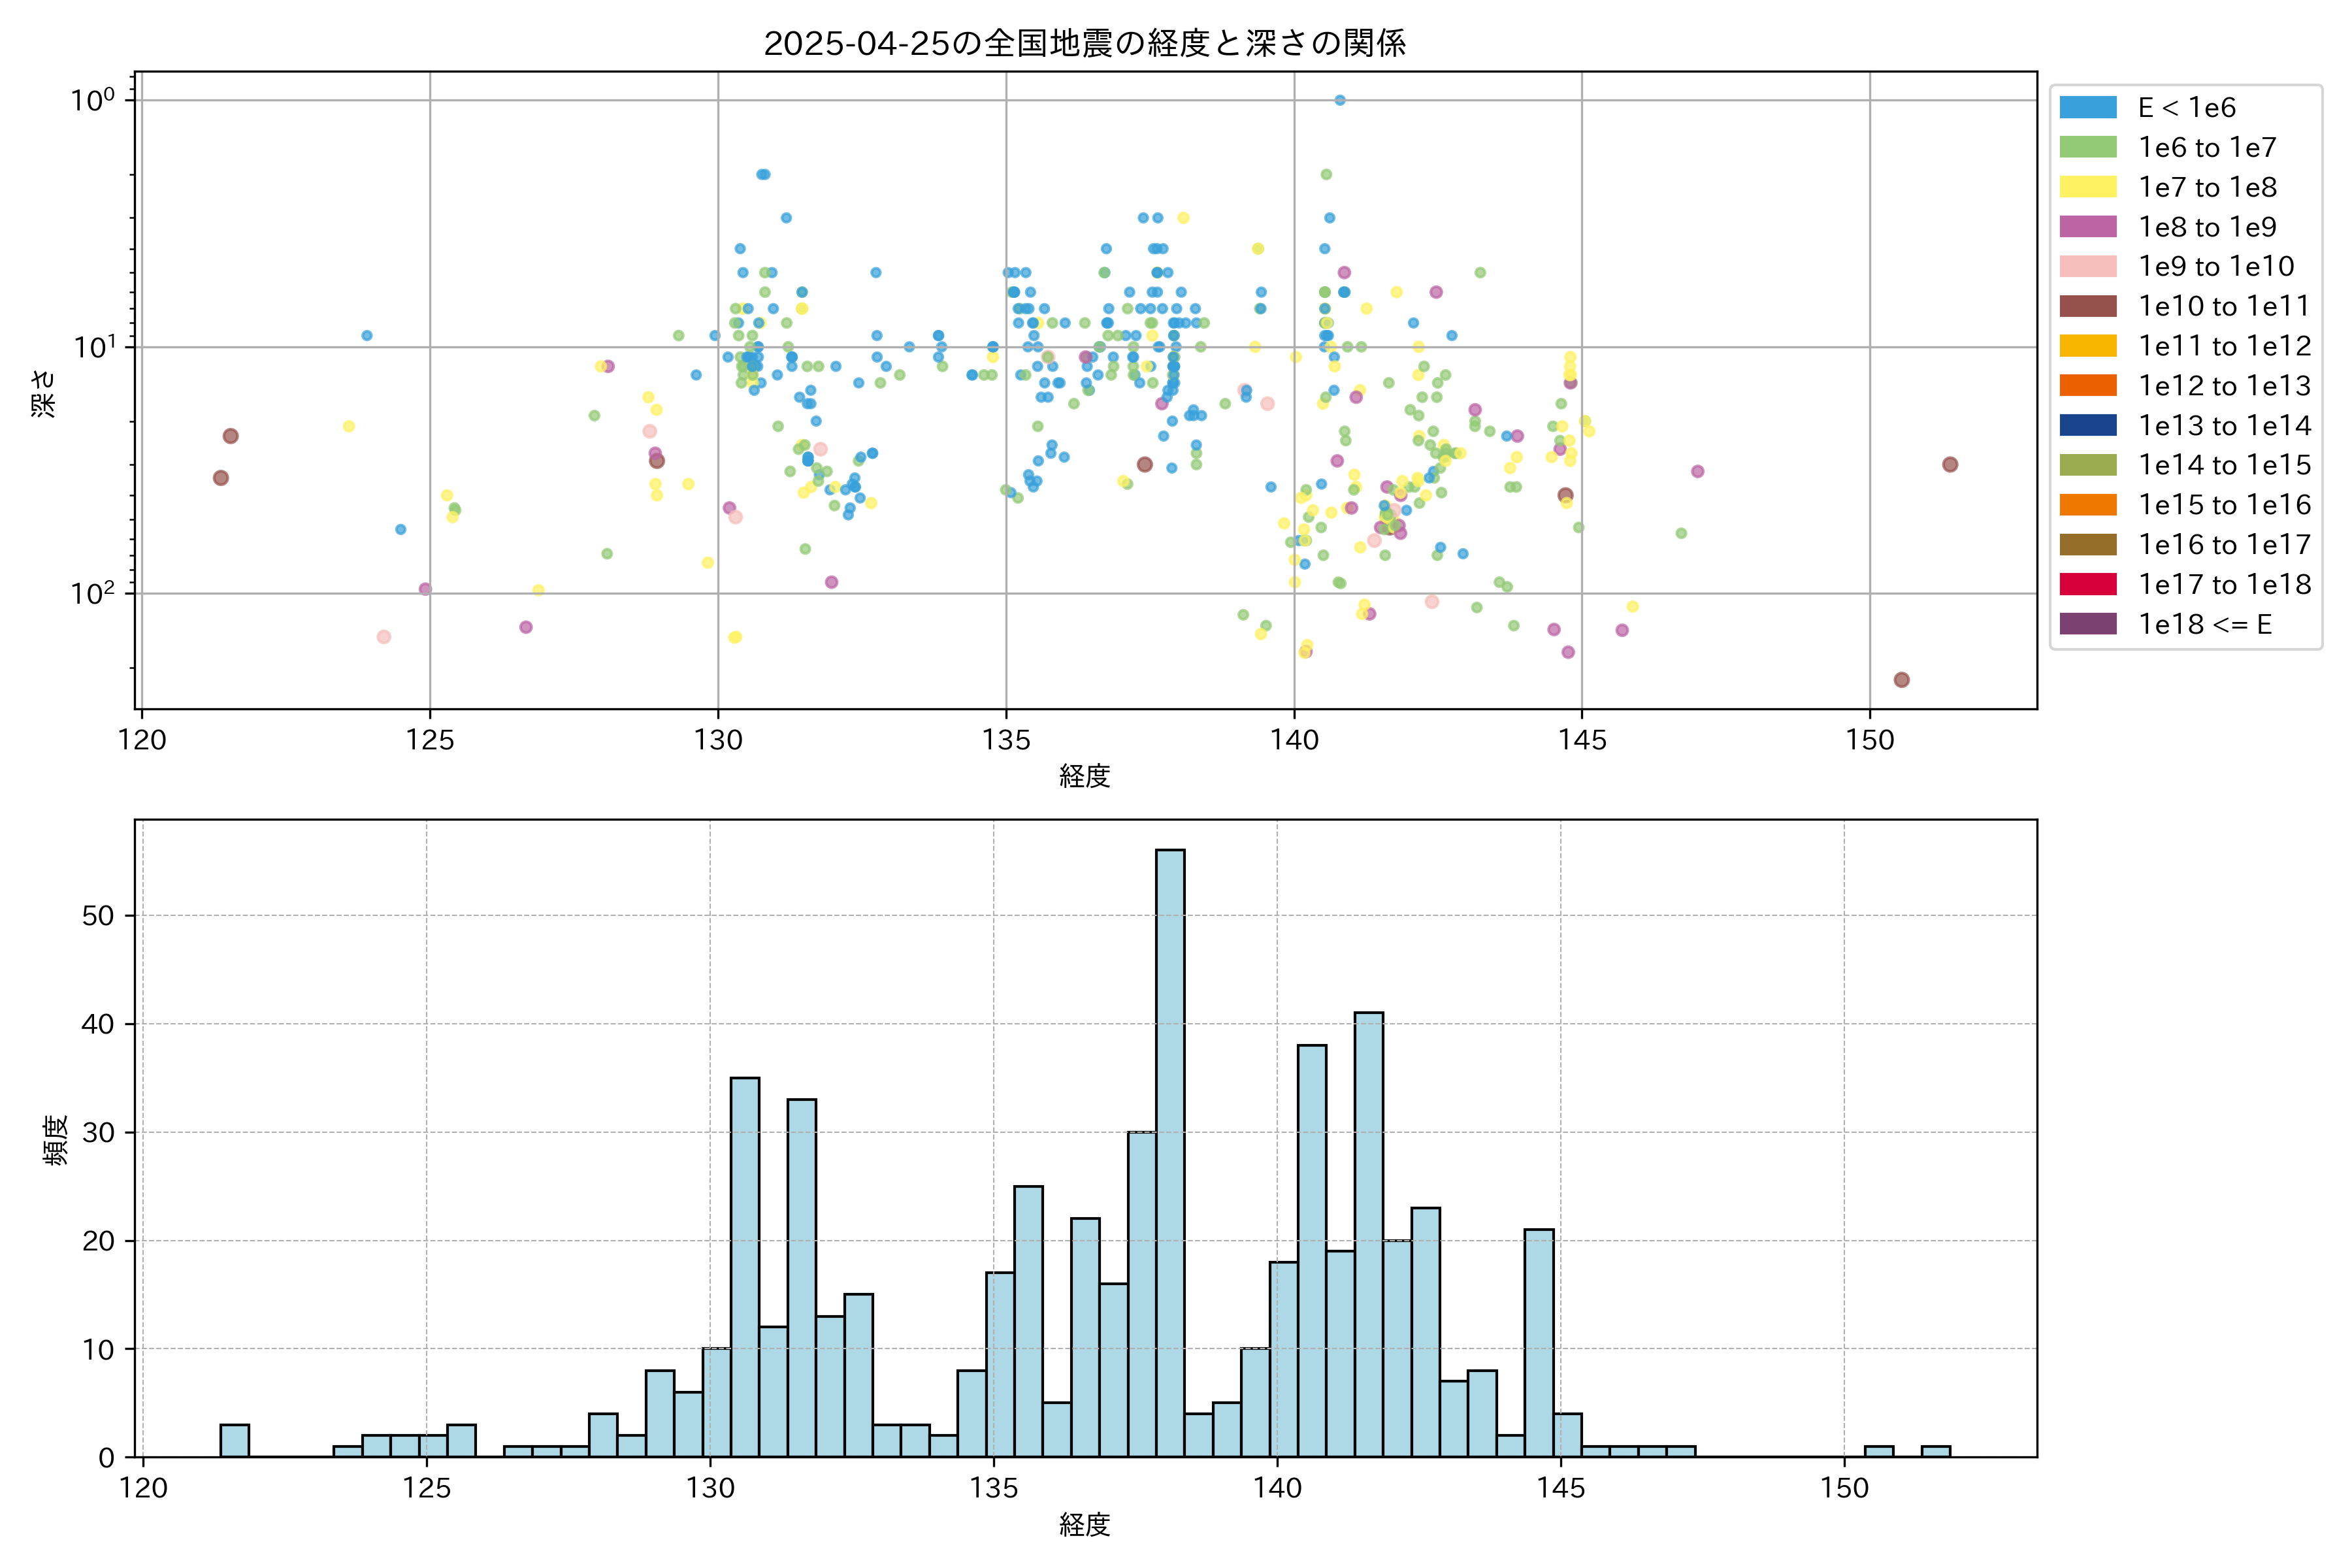
Task: Click the 経度 label under the scatter plot
Action: click(1084, 776)
